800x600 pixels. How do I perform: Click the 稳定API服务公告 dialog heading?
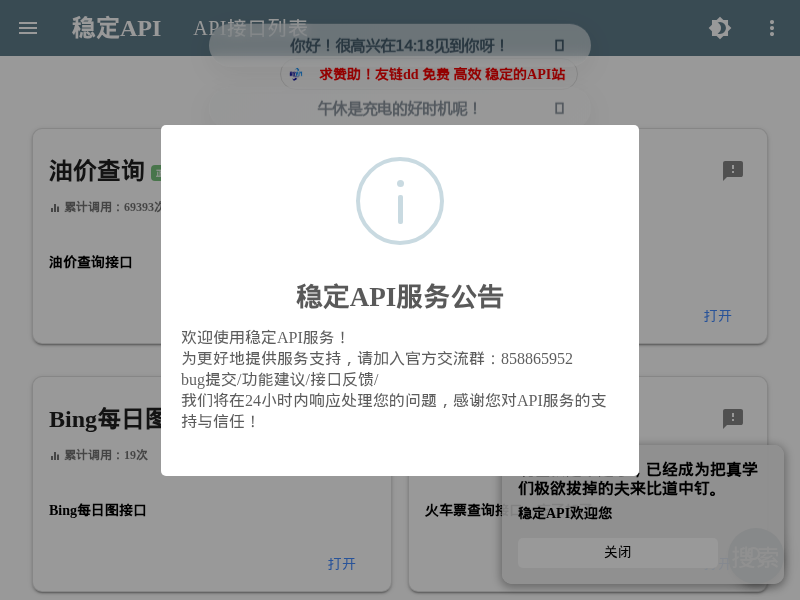coord(400,297)
